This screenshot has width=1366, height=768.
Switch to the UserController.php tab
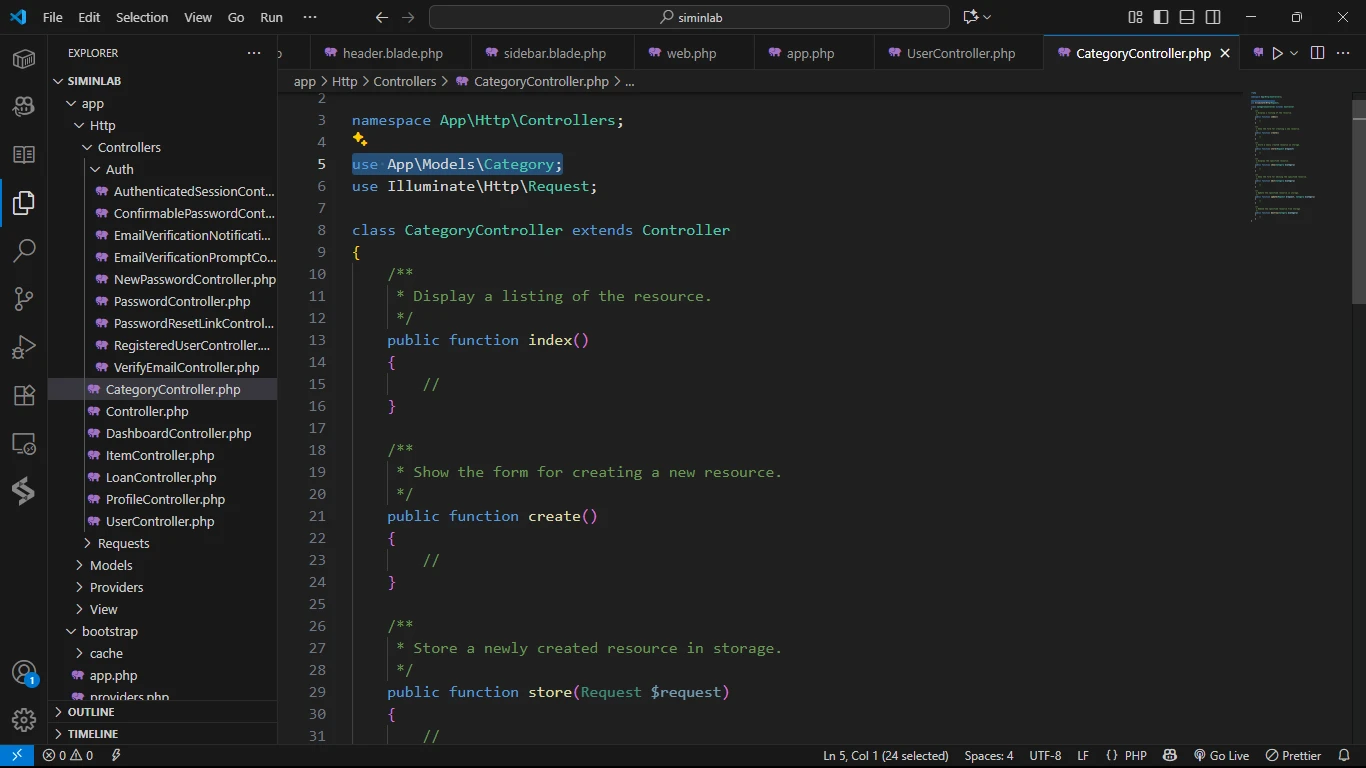coord(960,53)
